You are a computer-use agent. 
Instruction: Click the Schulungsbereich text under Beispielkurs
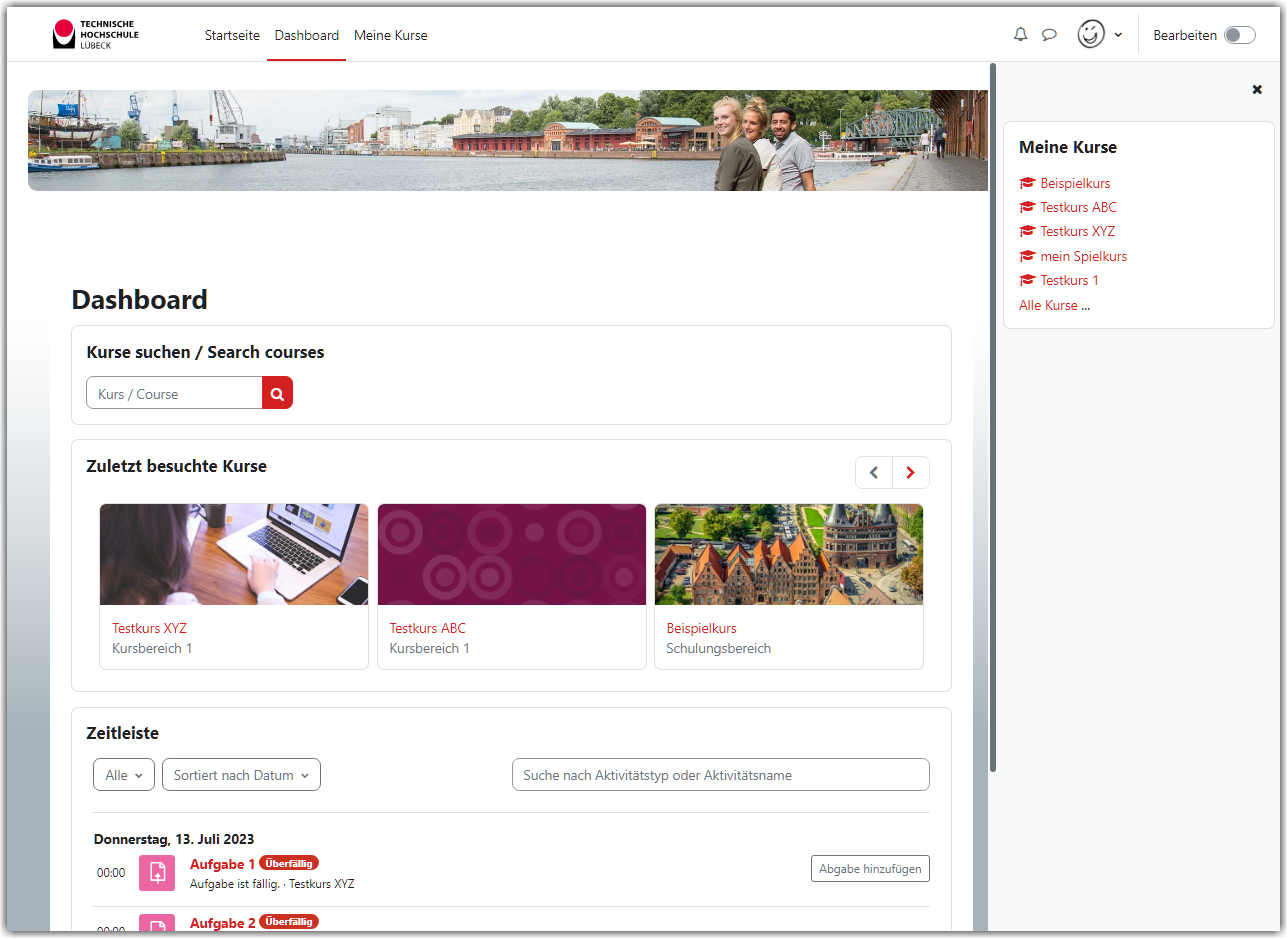coord(719,648)
